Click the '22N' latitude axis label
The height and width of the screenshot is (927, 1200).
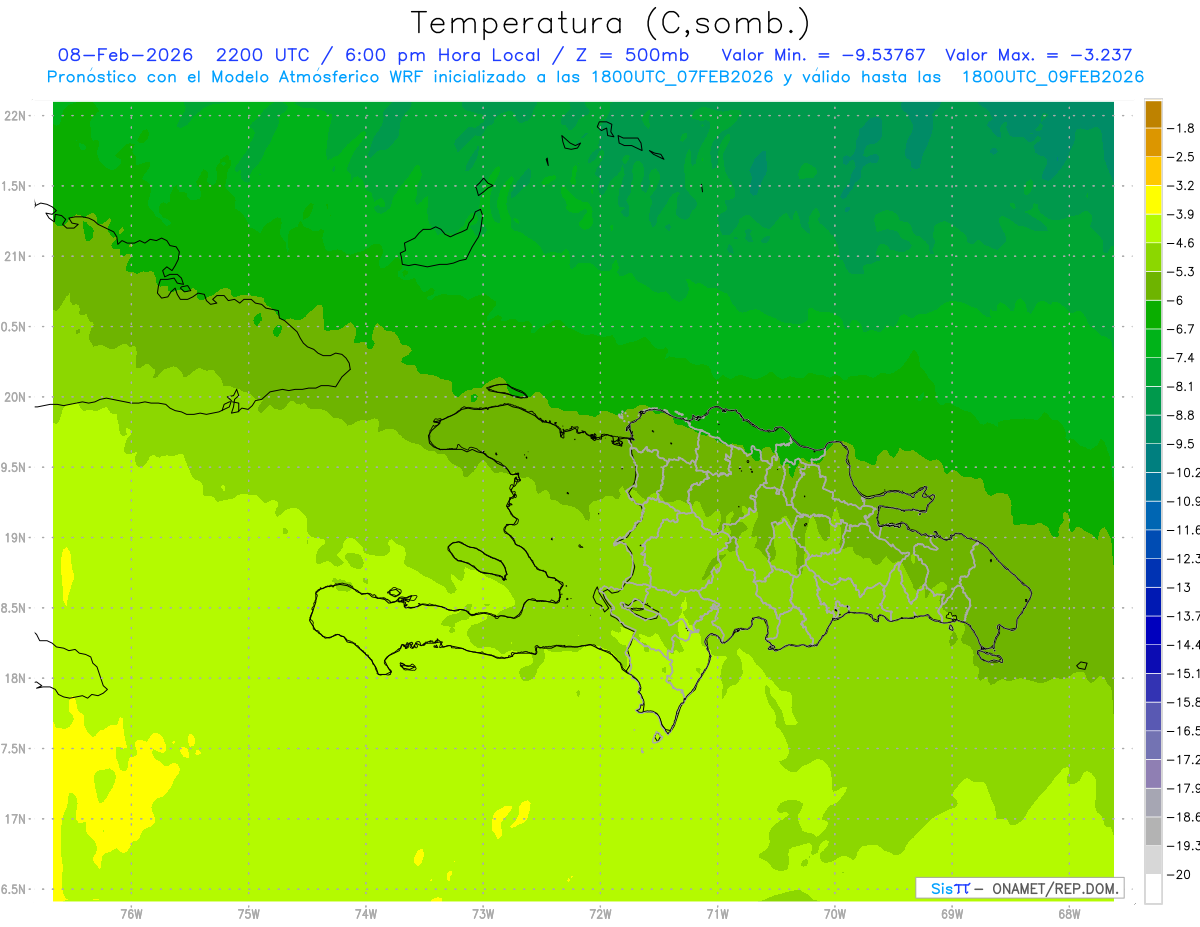tap(15, 116)
